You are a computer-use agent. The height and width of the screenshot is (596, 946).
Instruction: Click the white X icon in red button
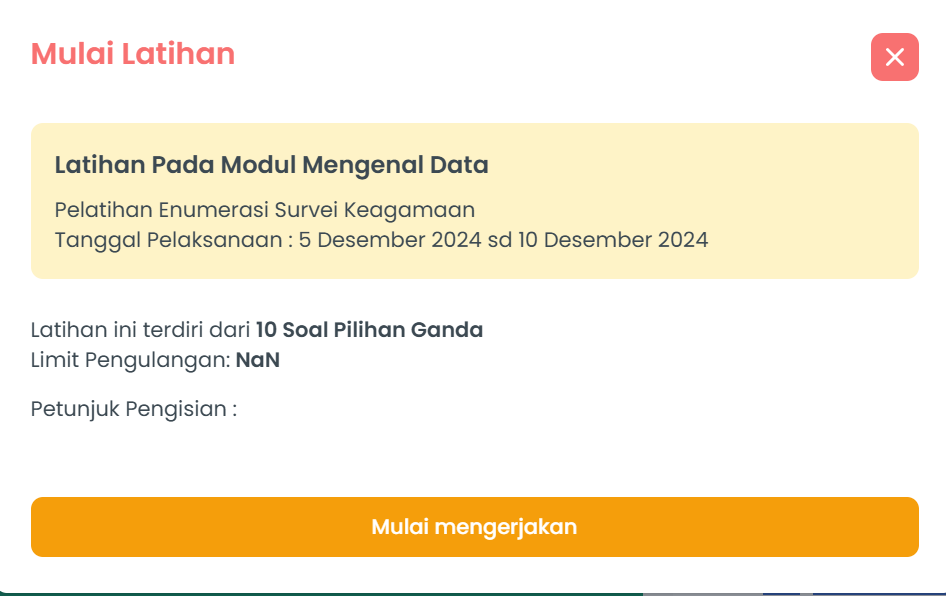pos(894,57)
